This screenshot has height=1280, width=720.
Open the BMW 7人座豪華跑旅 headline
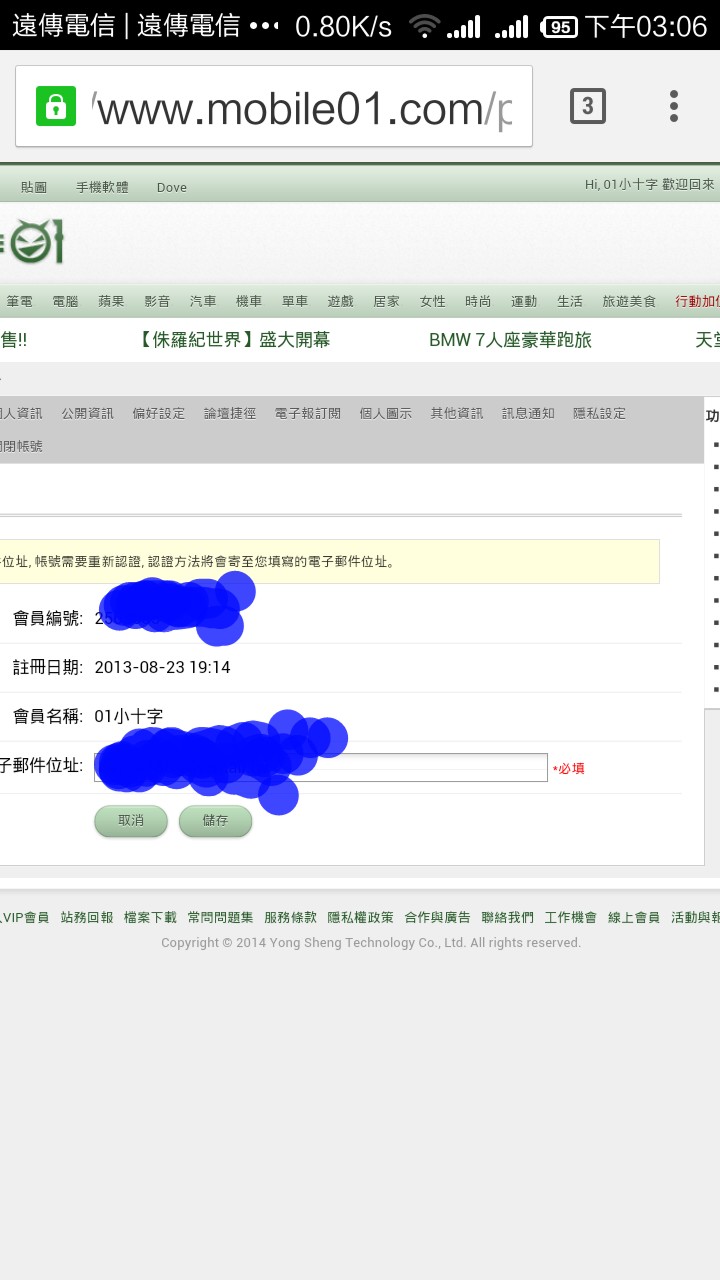click(x=510, y=340)
